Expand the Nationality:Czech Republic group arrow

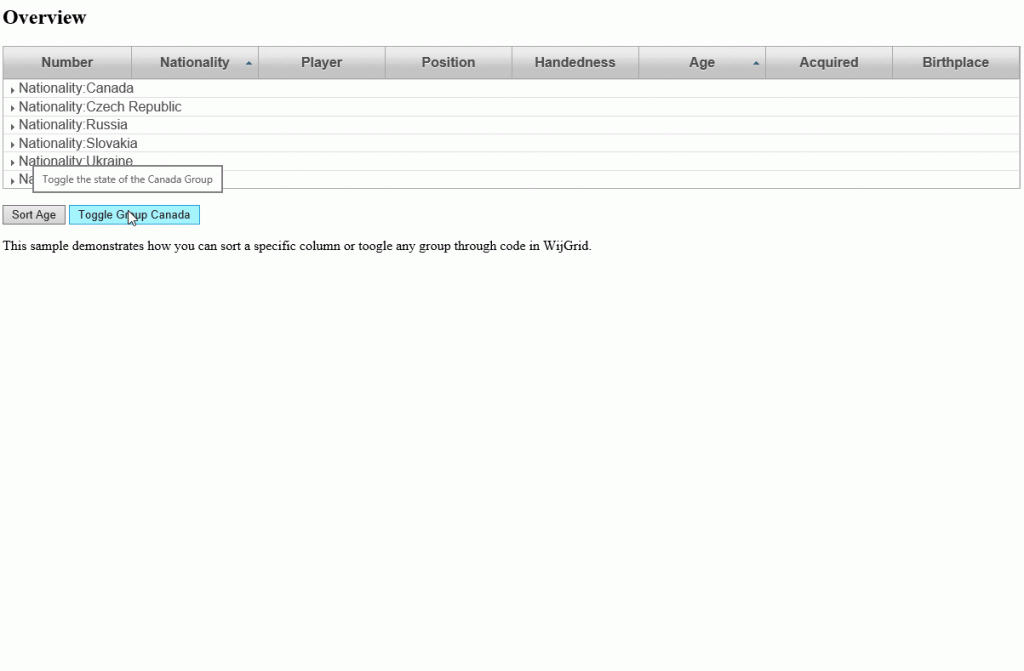[12, 108]
